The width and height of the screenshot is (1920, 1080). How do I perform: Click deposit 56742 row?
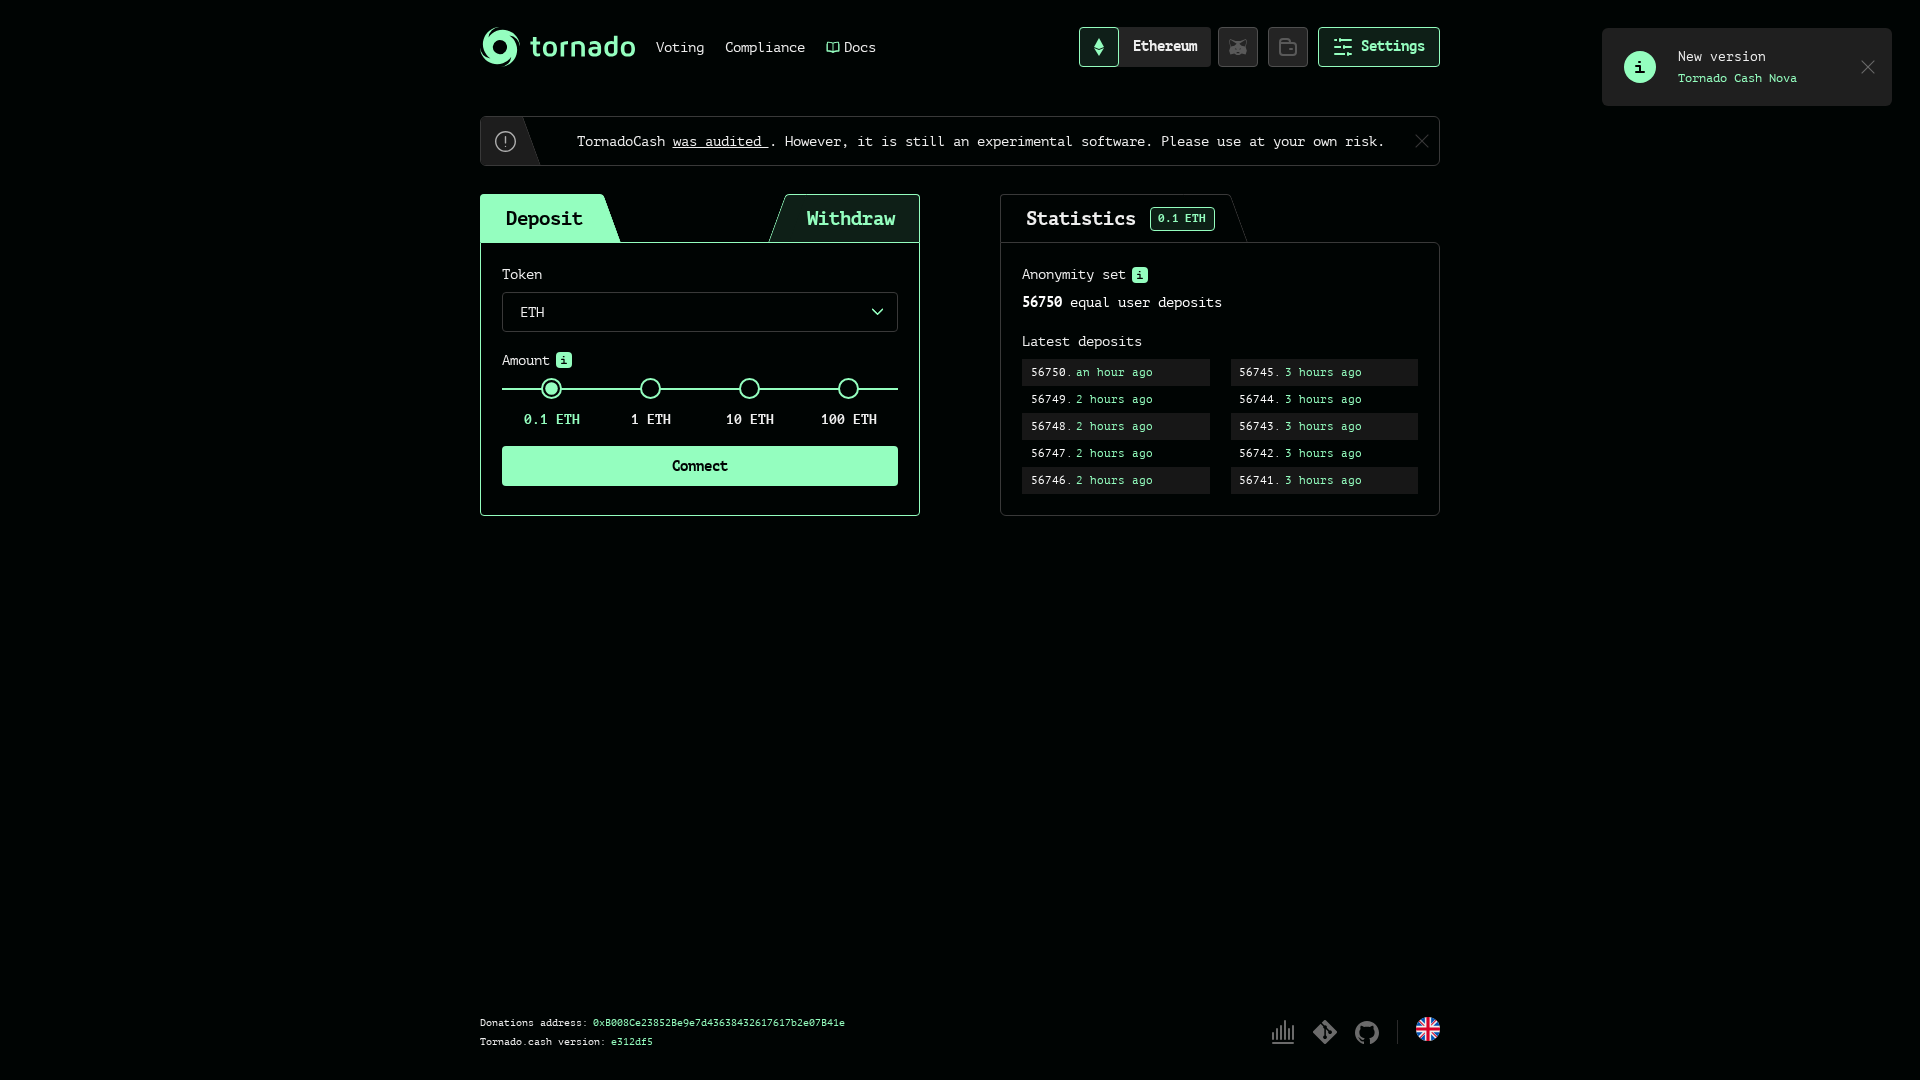pos(1324,453)
